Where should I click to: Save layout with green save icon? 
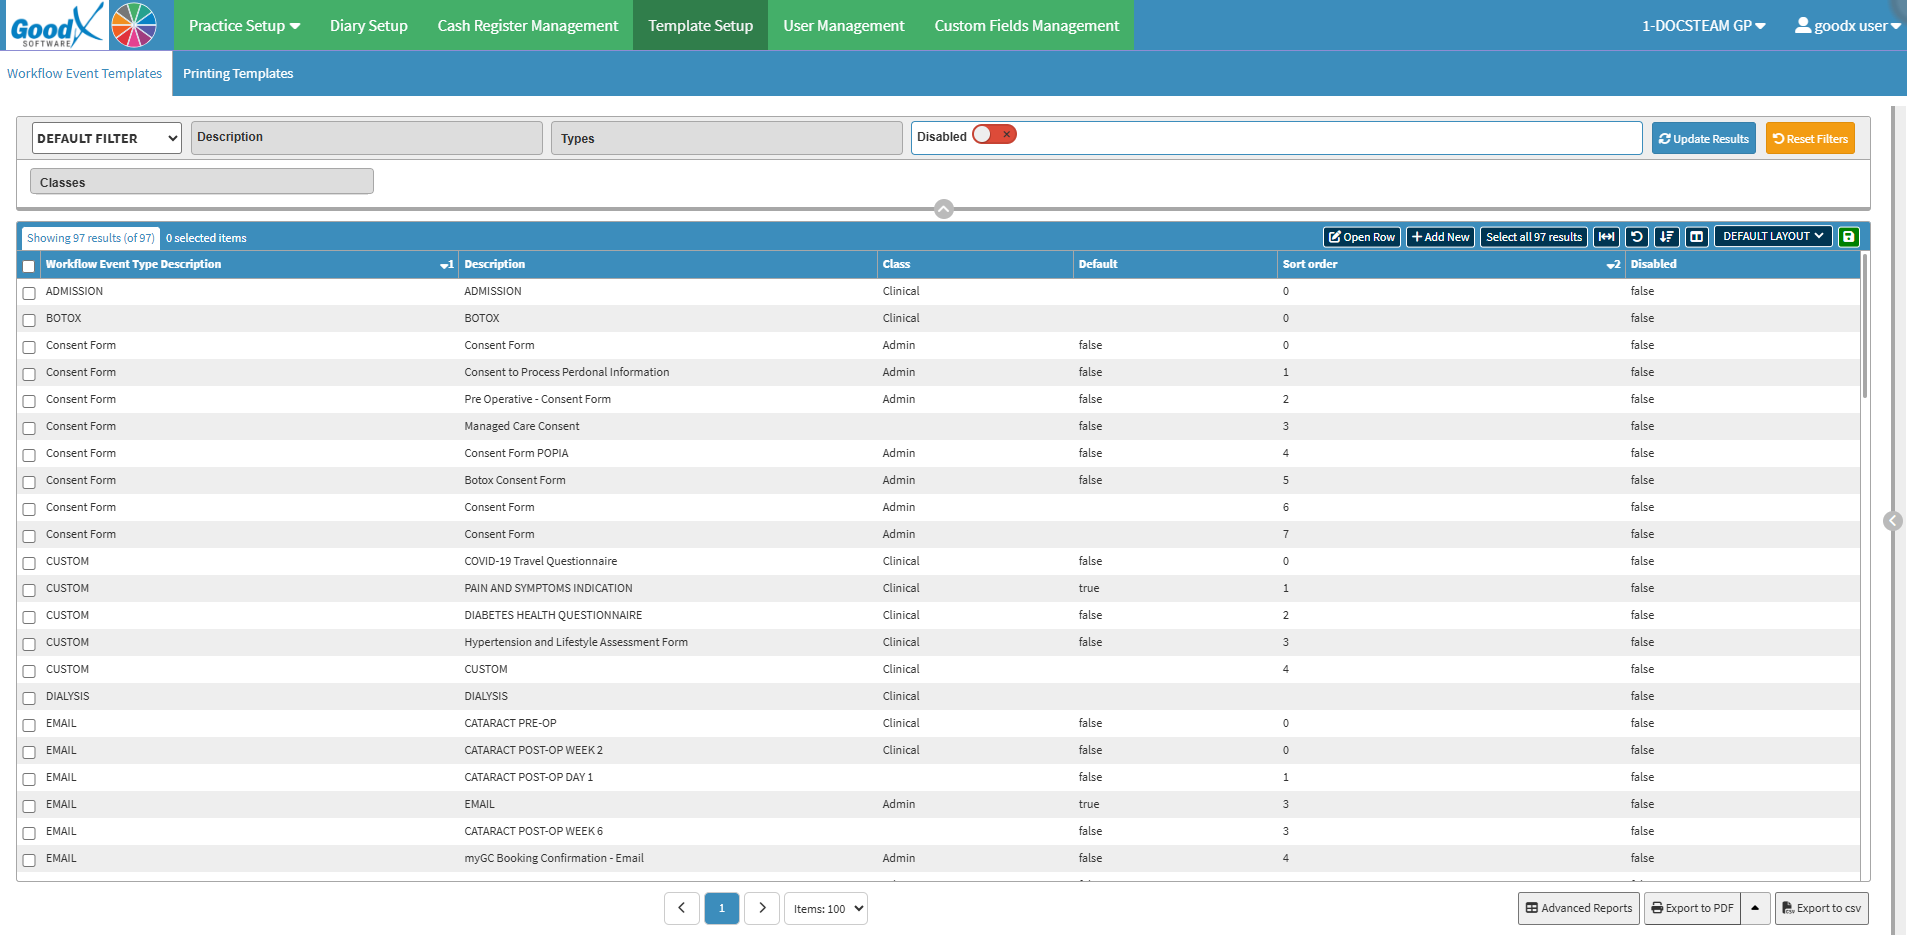tap(1848, 237)
